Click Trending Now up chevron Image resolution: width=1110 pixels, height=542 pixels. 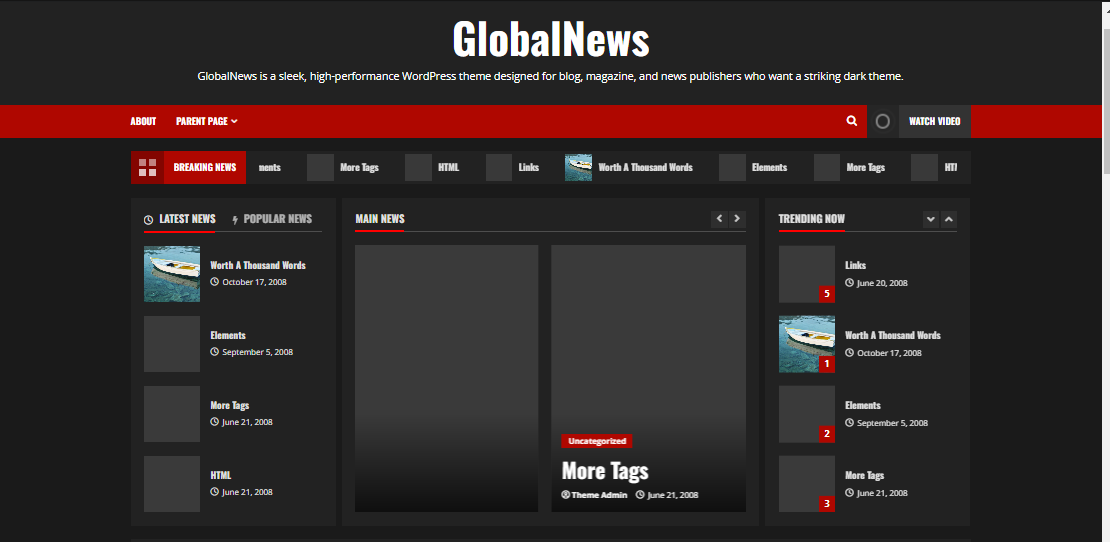(x=949, y=219)
